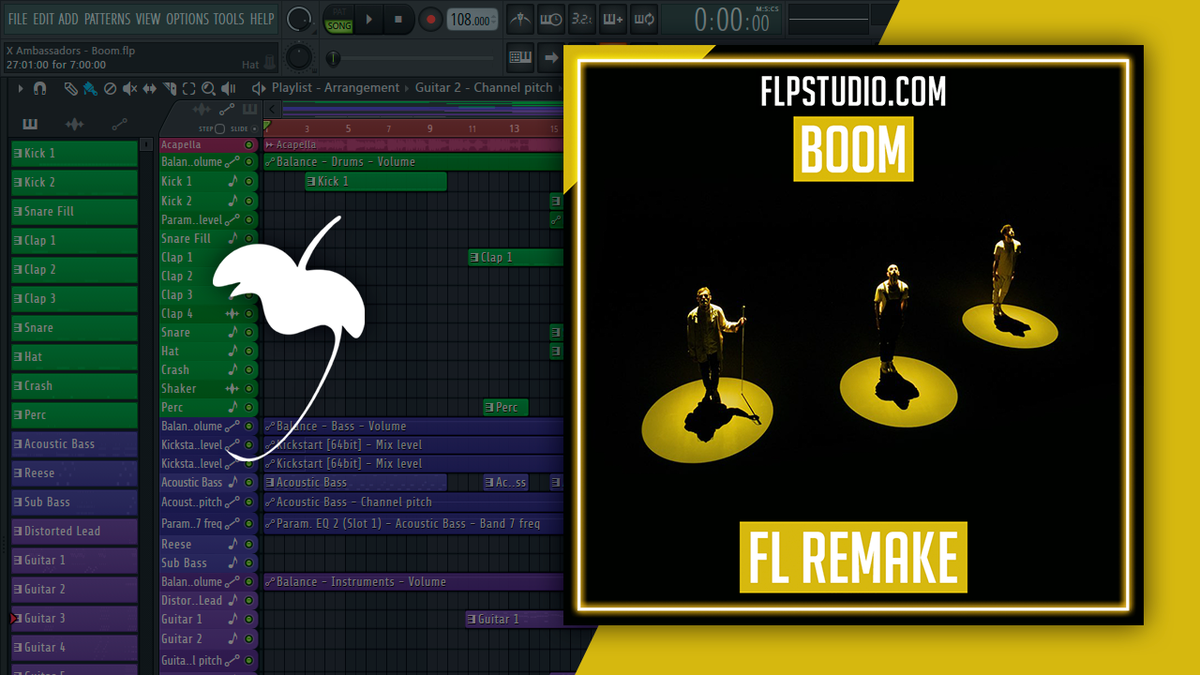Open the snap-to-grid magnet menu

coord(39,88)
